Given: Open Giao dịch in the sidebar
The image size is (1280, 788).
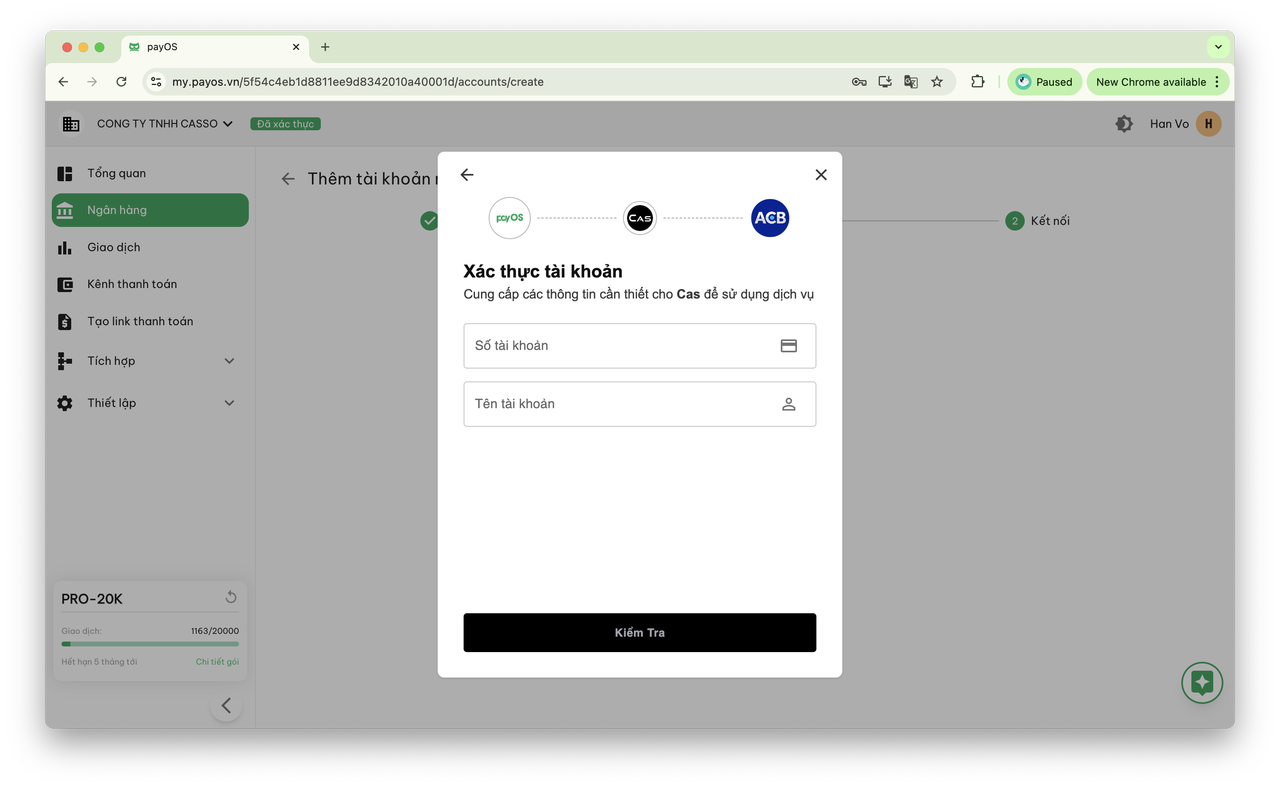Looking at the screenshot, I should [x=114, y=248].
